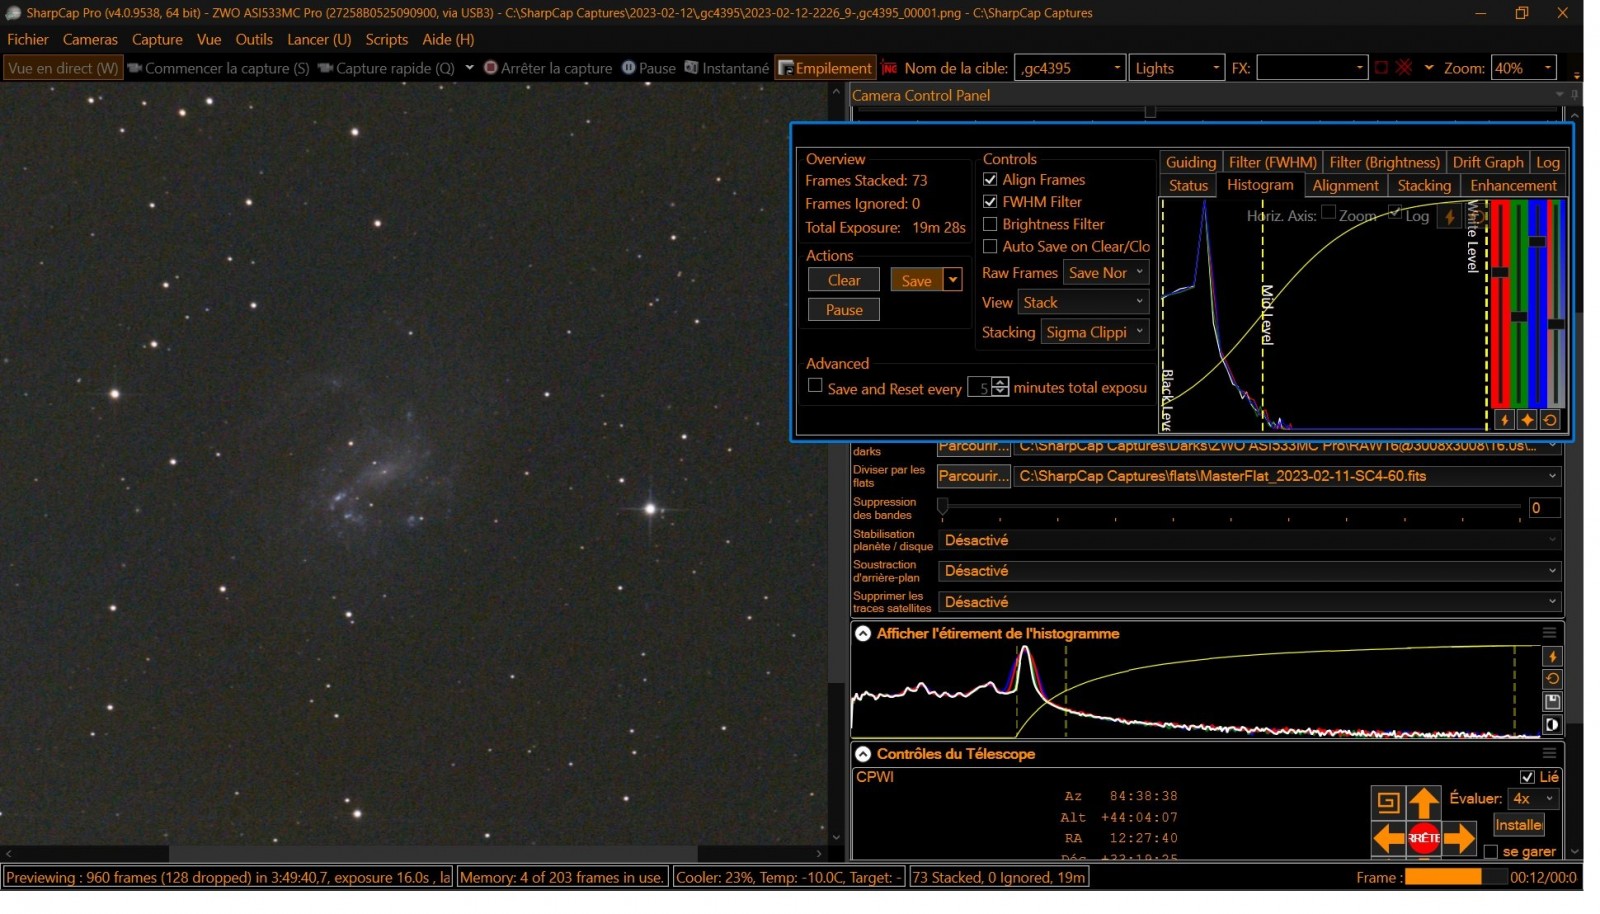1600x914 pixels.
Task: Click the Empilement live stack toolbar button
Action: click(826, 68)
